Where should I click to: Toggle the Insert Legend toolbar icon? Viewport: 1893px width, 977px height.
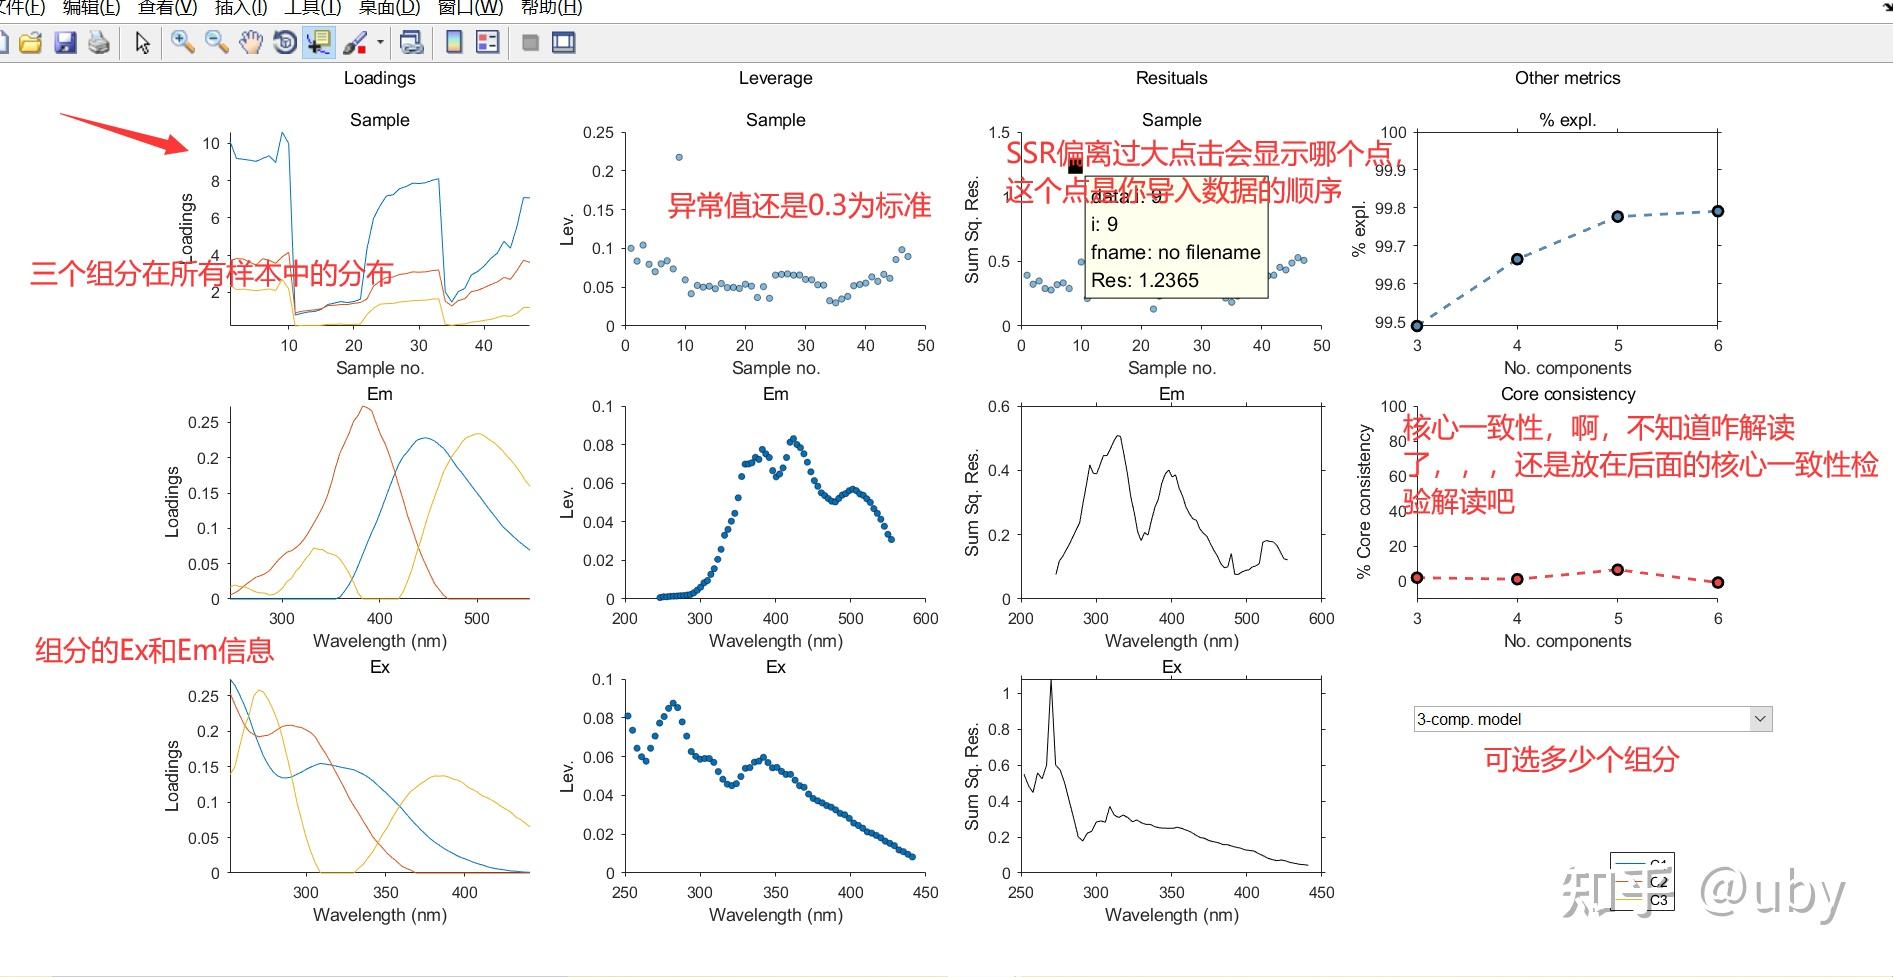point(488,42)
